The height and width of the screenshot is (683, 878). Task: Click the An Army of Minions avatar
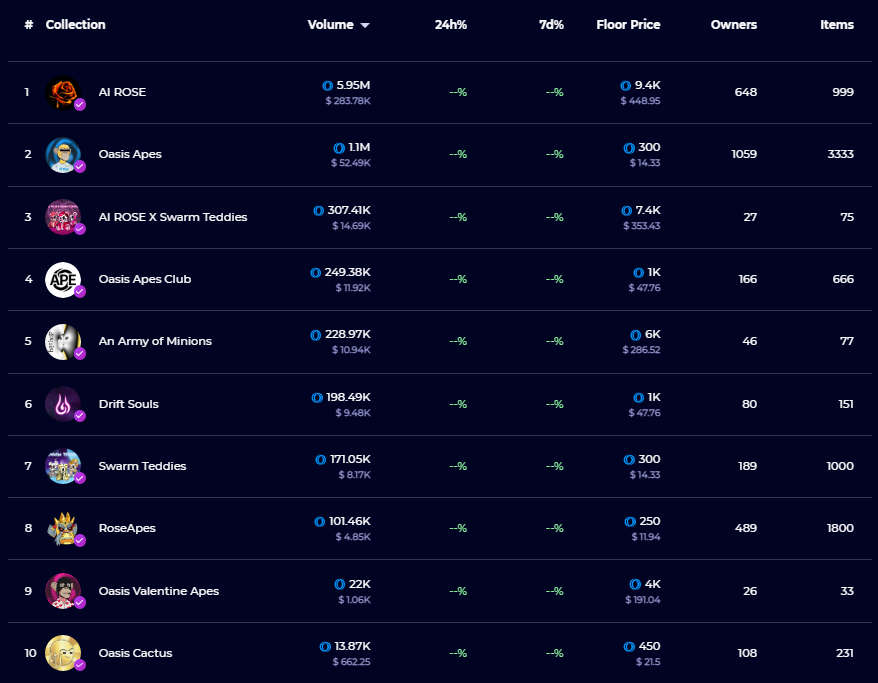click(64, 341)
